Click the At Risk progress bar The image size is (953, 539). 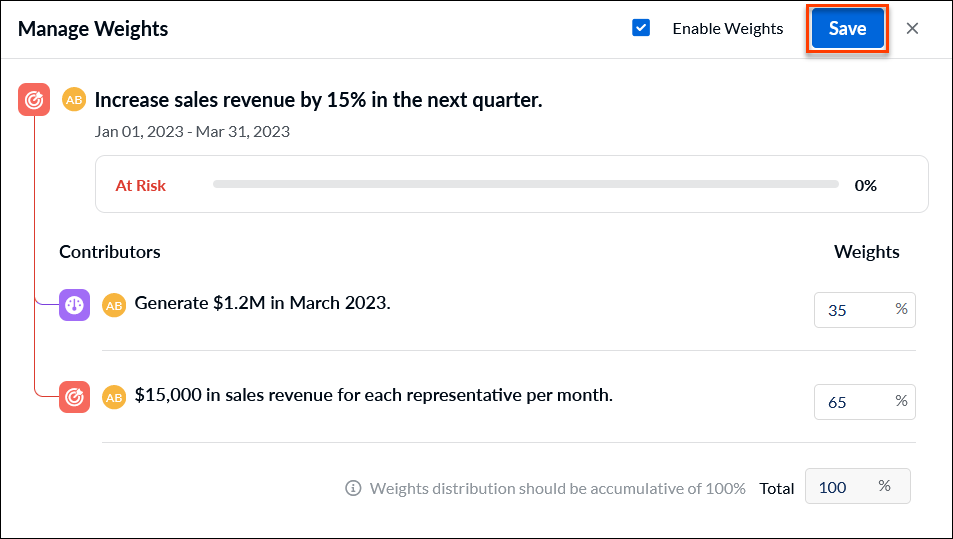[526, 184]
